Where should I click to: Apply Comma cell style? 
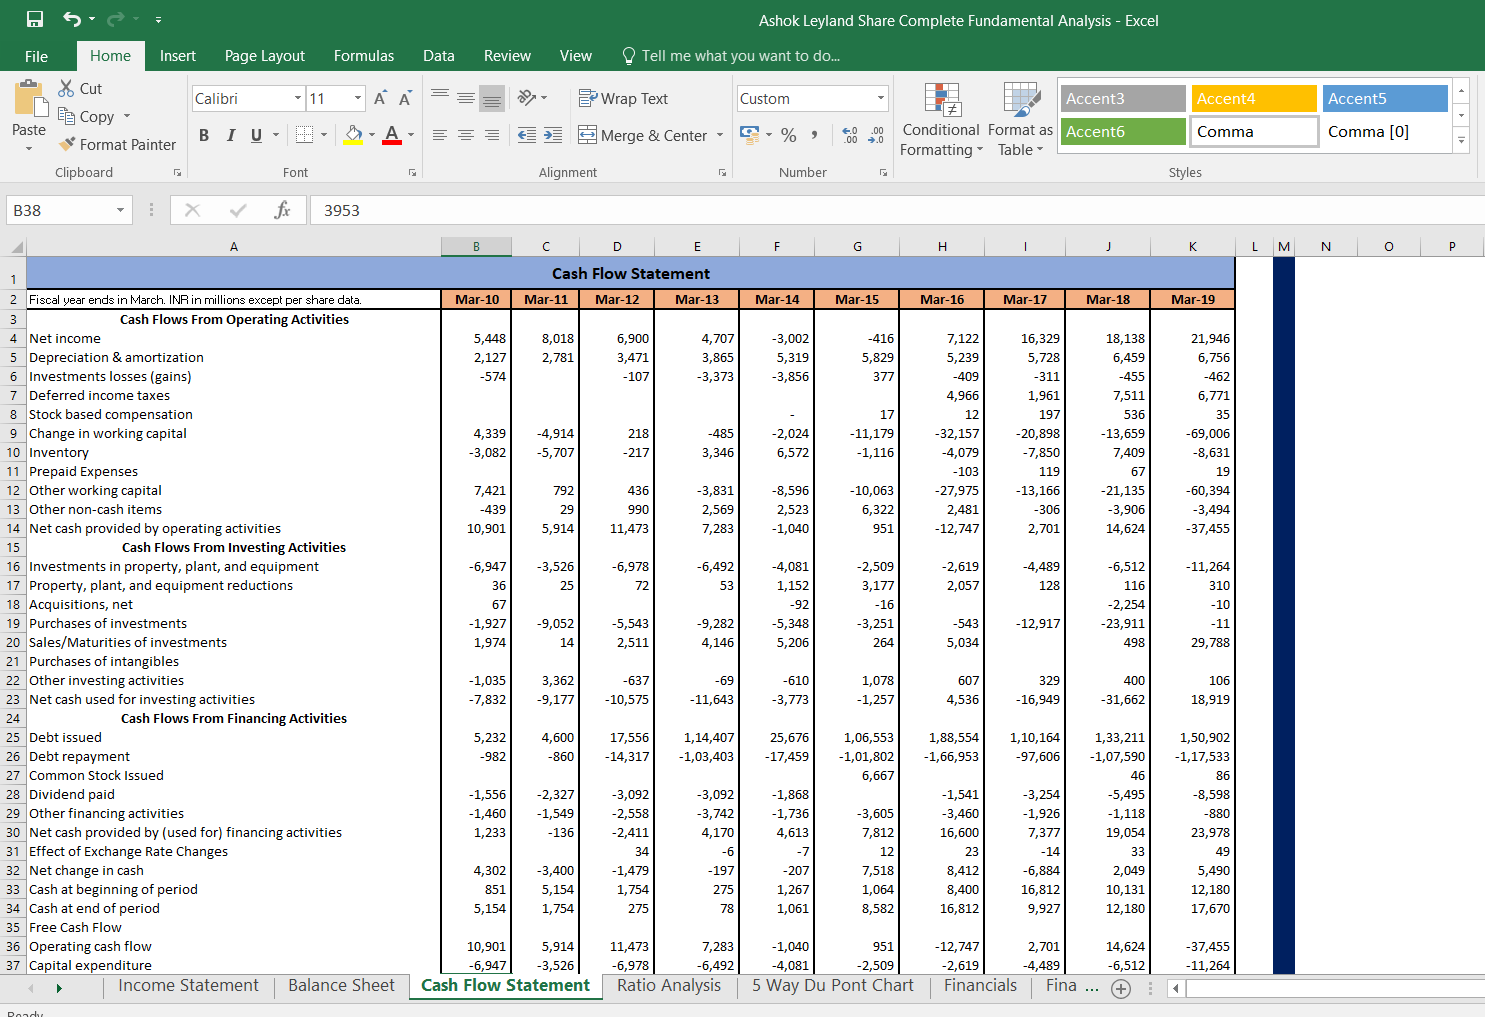point(1254,131)
